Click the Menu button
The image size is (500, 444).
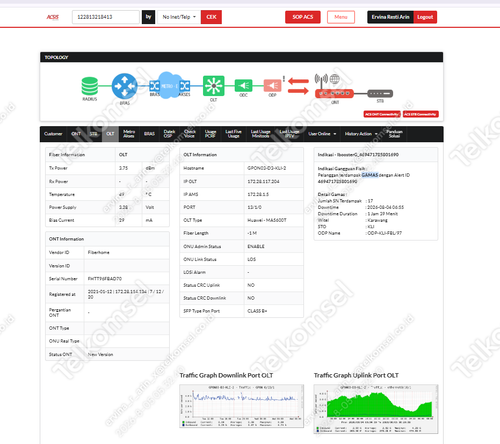coord(341,17)
